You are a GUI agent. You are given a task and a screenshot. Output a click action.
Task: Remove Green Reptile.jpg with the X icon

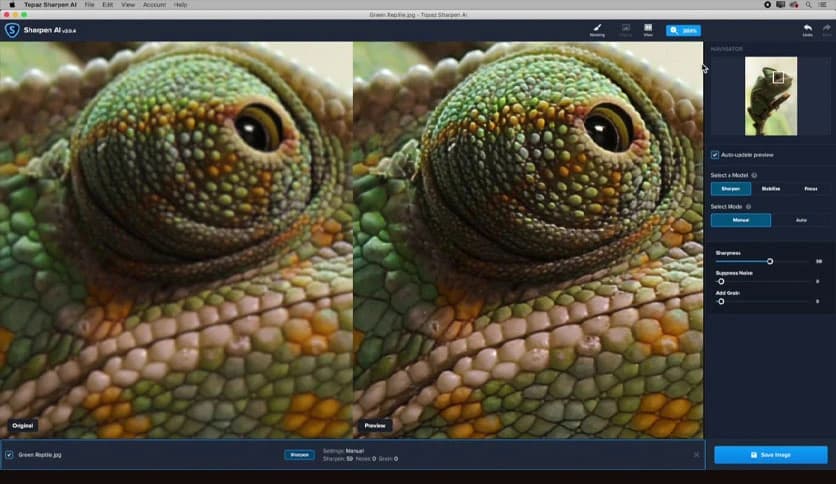696,455
